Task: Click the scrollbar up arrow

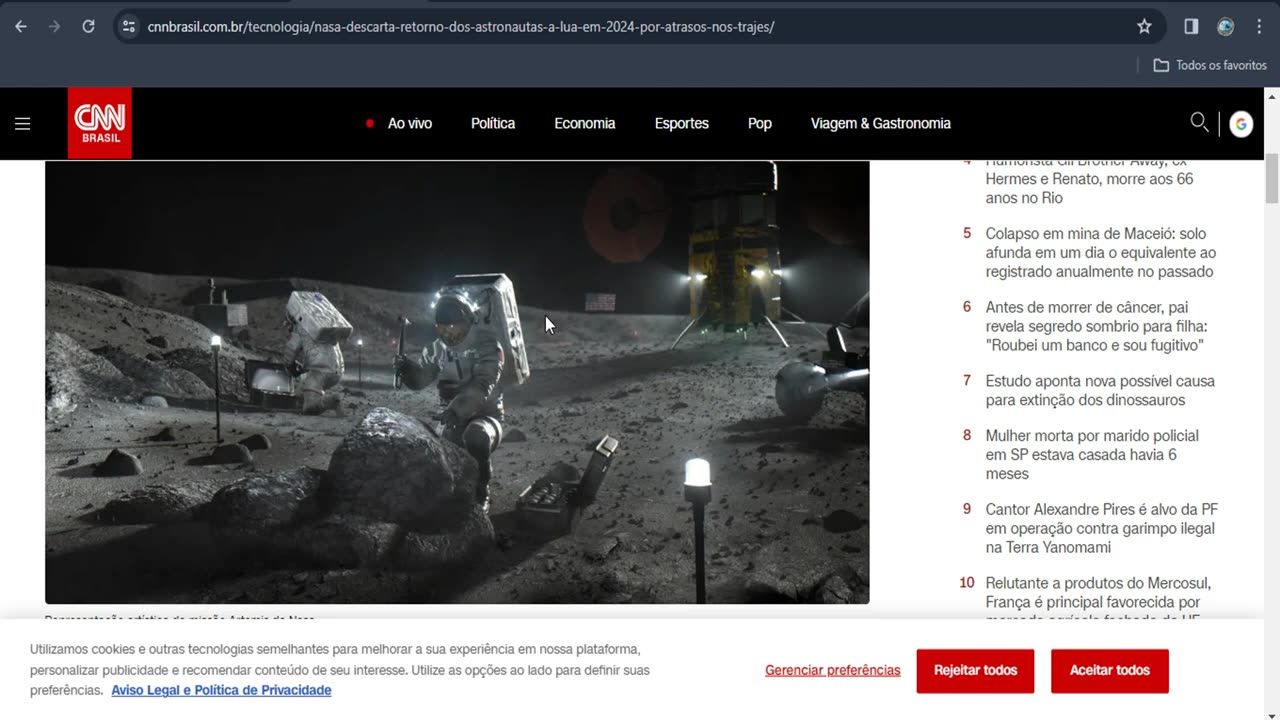Action: click(x=1272, y=96)
